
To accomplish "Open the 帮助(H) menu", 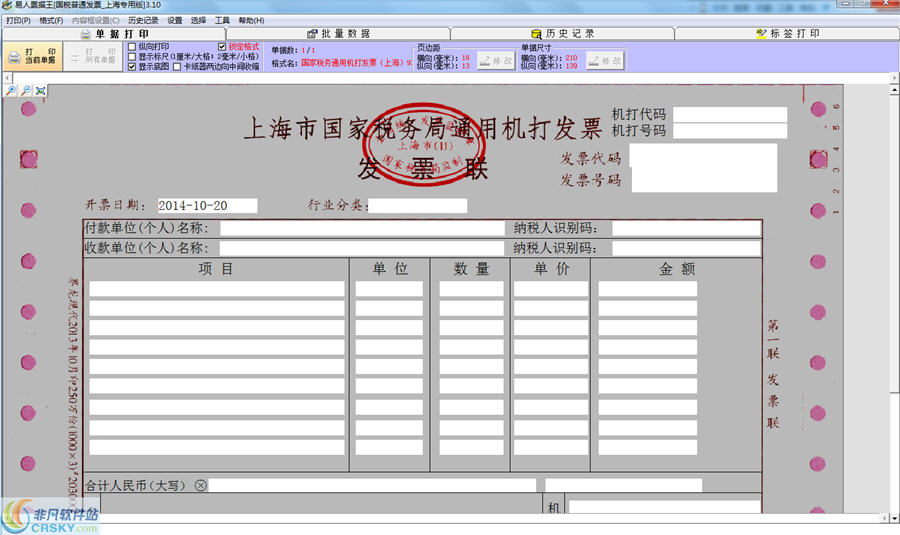I will (x=251, y=20).
